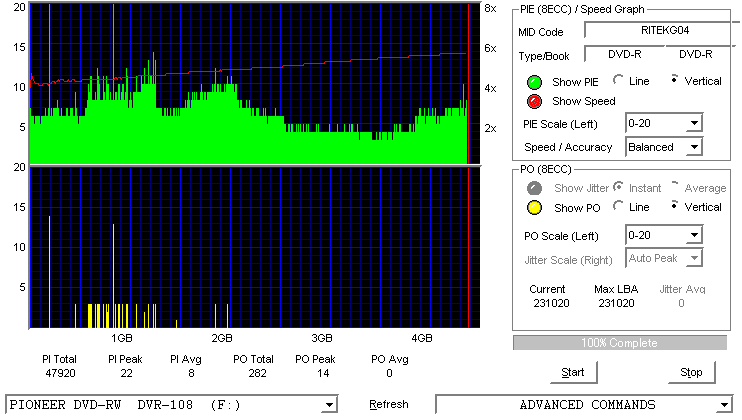Click the Start button
Image resolution: width=742 pixels, height=420 pixels.
point(573,373)
